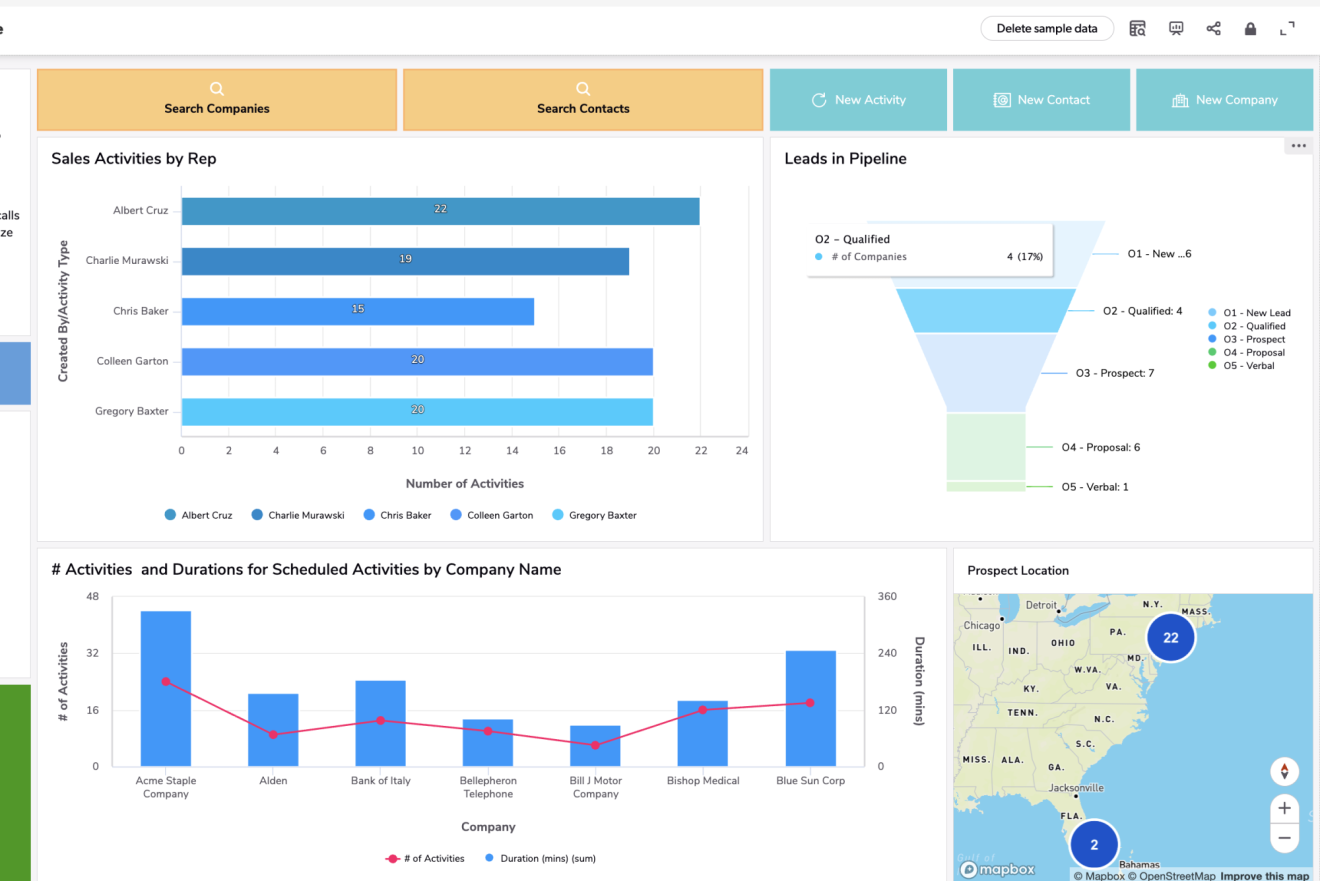The image size is (1320, 881).
Task: Reset map bearing with the compass button
Action: [1284, 771]
